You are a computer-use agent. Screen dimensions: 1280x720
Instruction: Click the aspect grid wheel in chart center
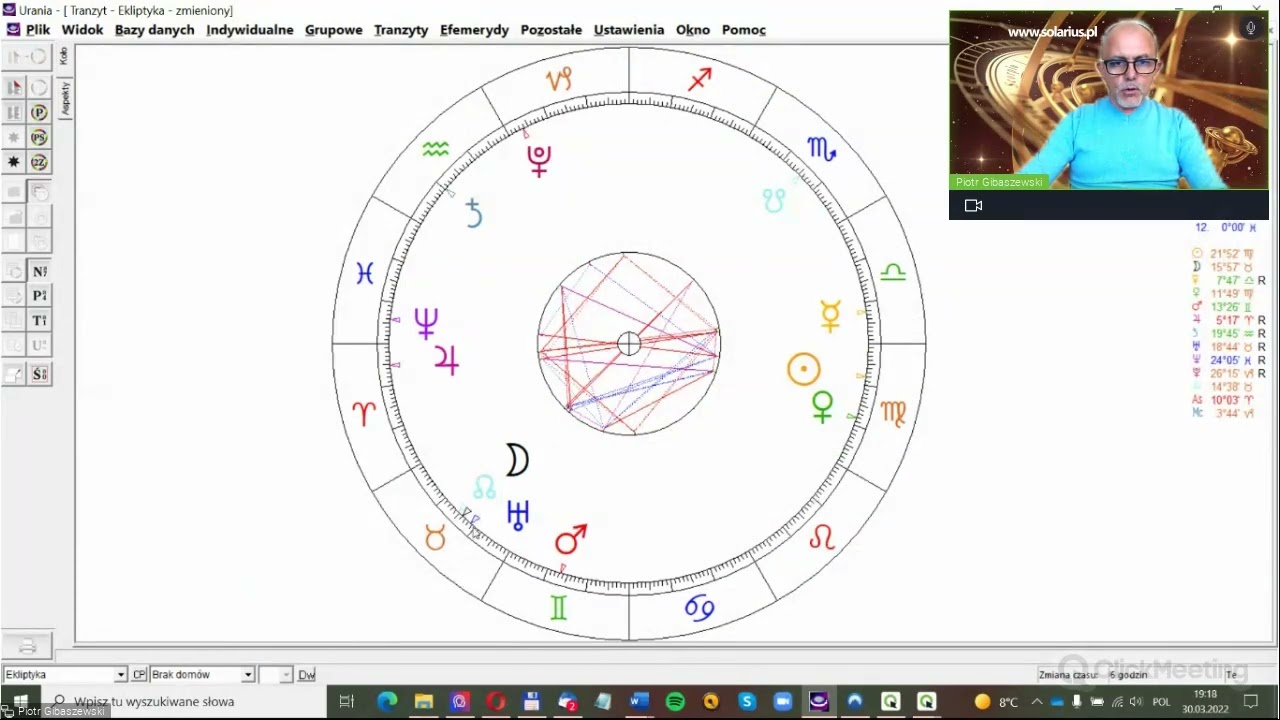point(628,344)
